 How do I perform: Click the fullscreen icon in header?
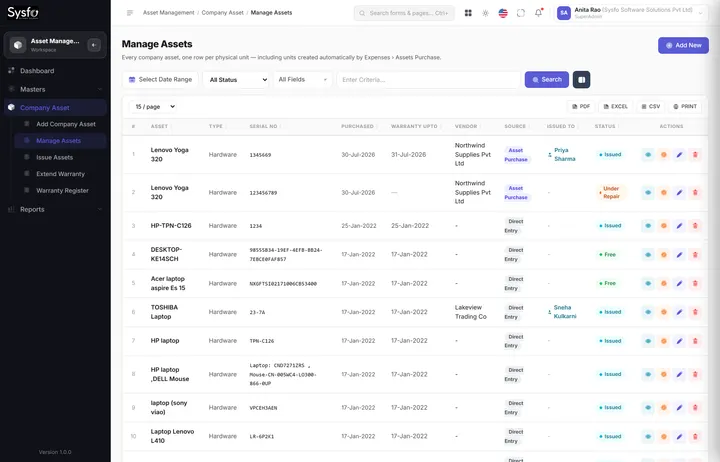(x=520, y=13)
